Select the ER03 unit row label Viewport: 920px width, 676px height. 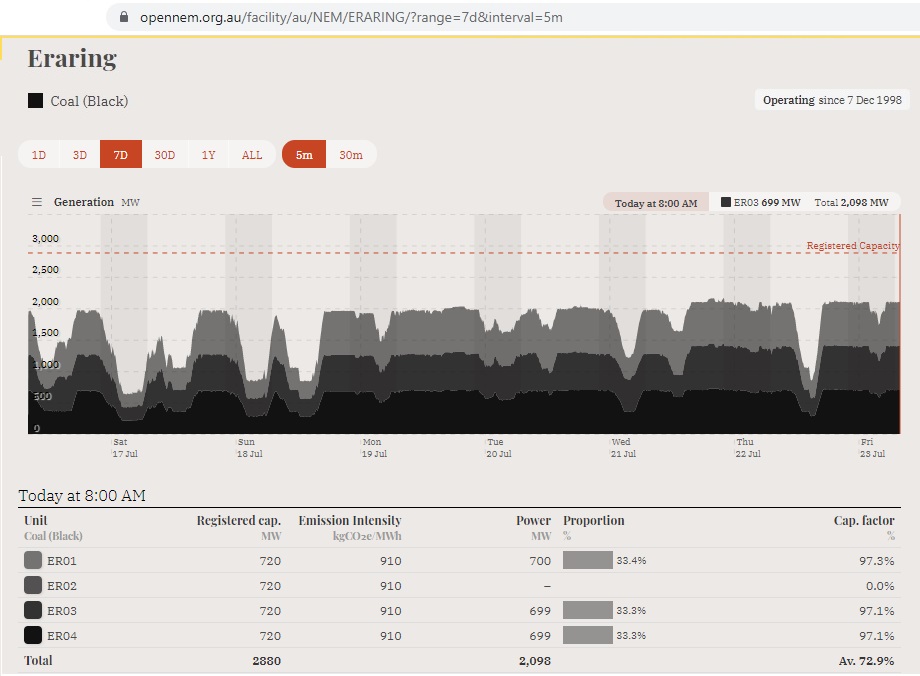[x=62, y=611]
